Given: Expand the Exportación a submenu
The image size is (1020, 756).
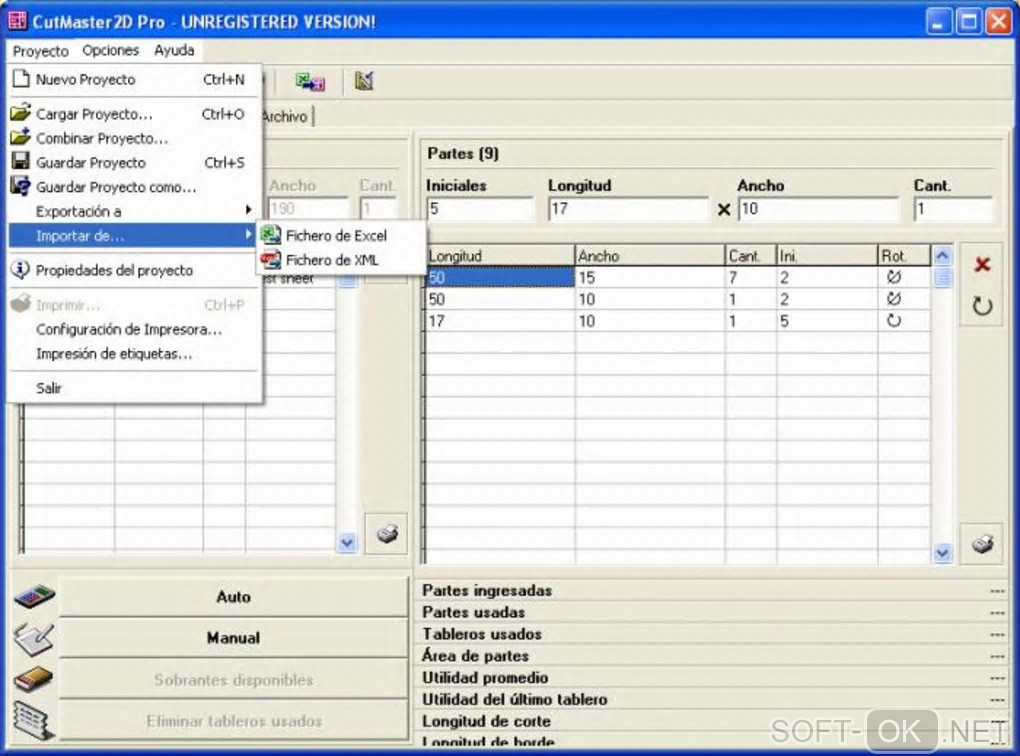Looking at the screenshot, I should tap(133, 211).
